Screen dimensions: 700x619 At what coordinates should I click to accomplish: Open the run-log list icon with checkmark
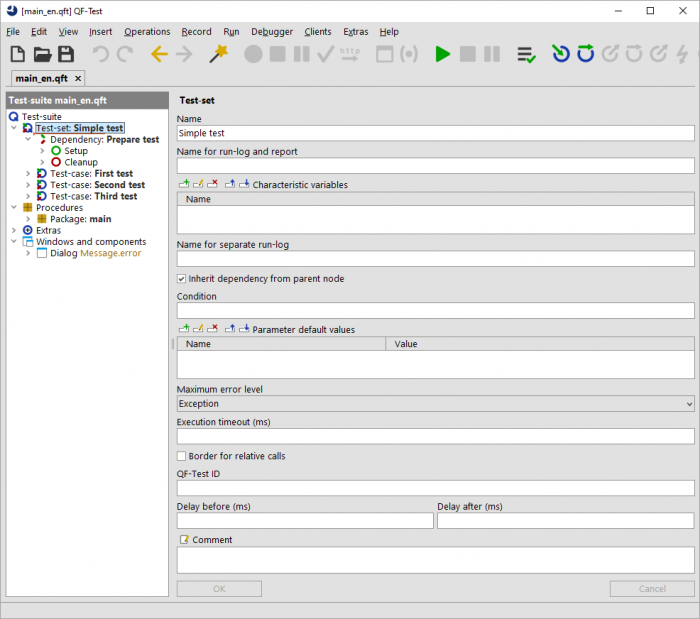526,54
